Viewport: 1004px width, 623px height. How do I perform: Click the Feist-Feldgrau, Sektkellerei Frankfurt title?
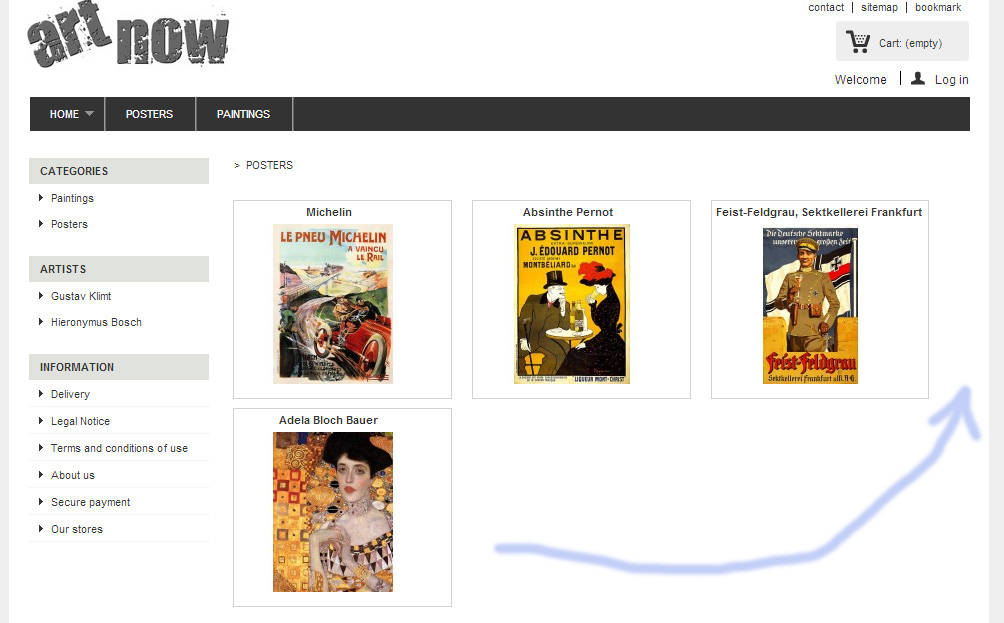pos(819,212)
